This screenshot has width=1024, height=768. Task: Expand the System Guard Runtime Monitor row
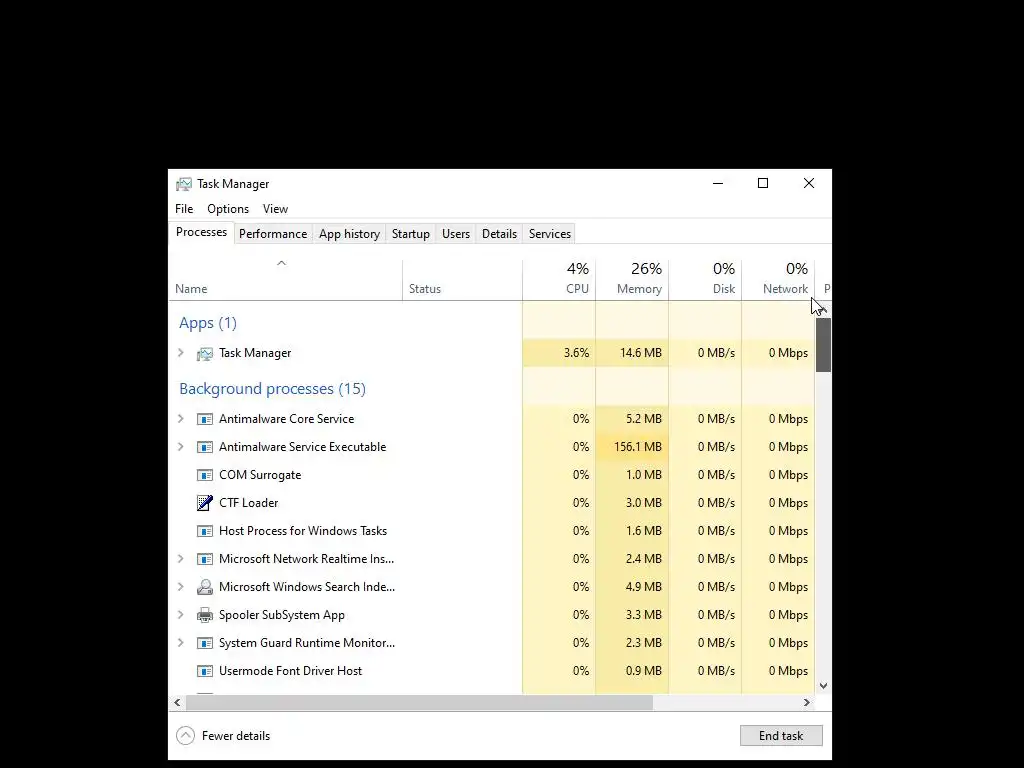point(181,643)
